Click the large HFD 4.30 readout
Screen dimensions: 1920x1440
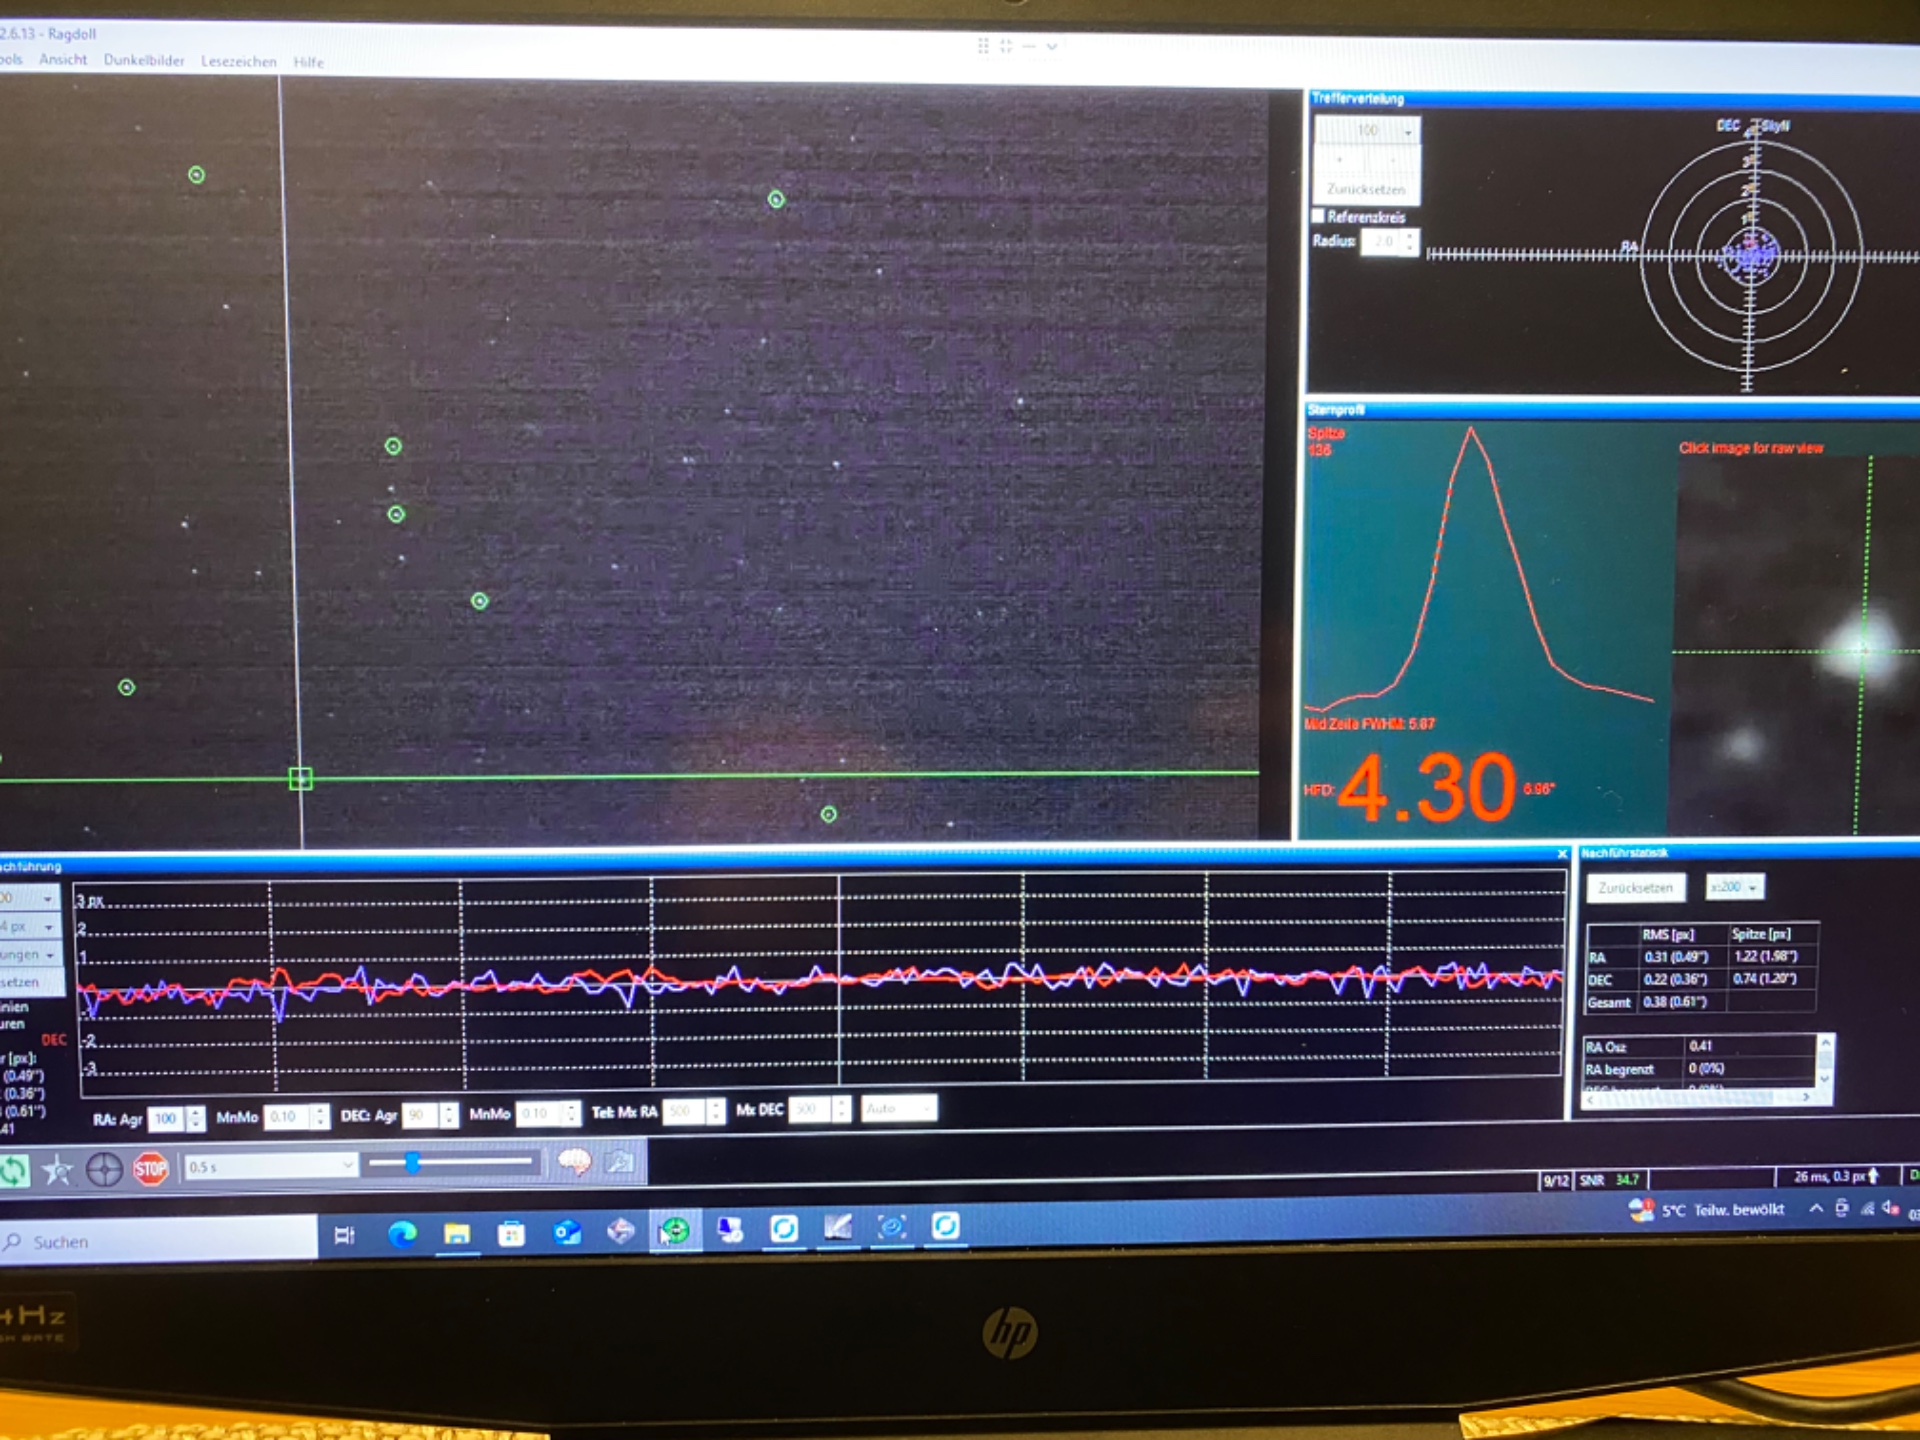pyautogui.click(x=1427, y=788)
